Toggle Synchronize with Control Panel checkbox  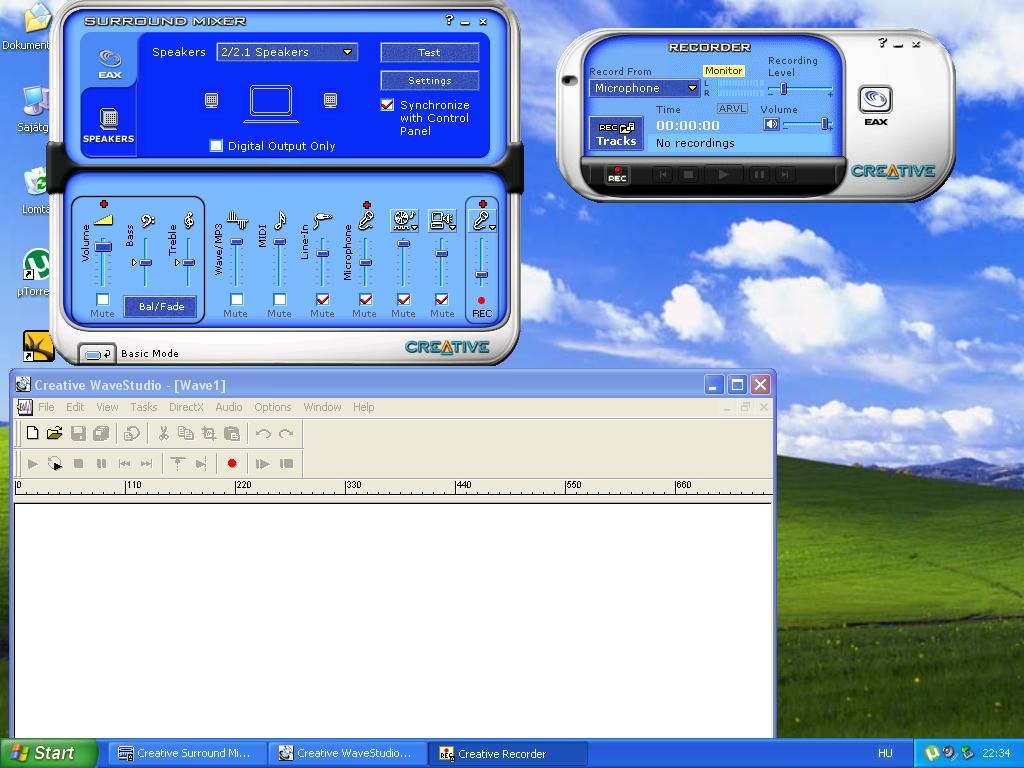[387, 104]
